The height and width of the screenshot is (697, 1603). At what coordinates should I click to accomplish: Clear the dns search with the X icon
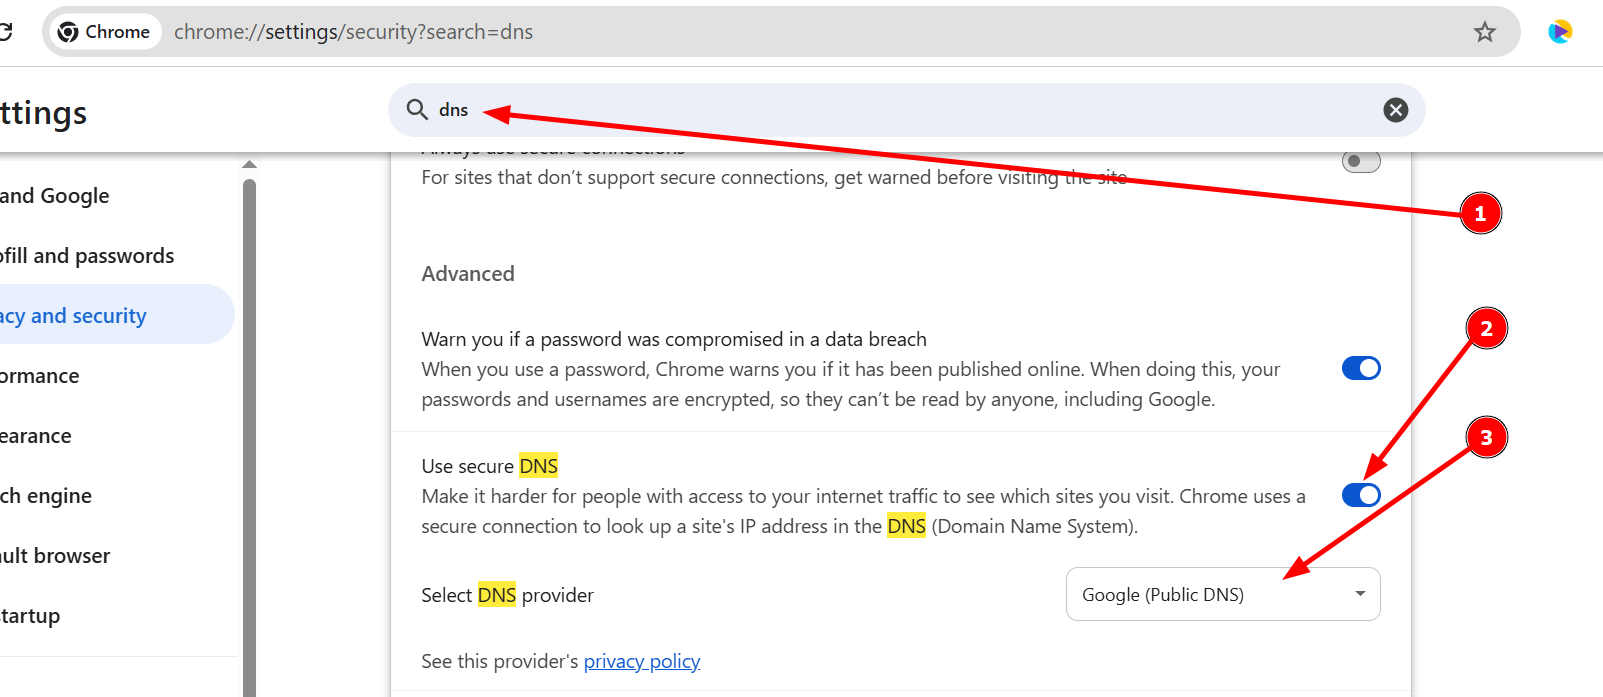coord(1395,110)
